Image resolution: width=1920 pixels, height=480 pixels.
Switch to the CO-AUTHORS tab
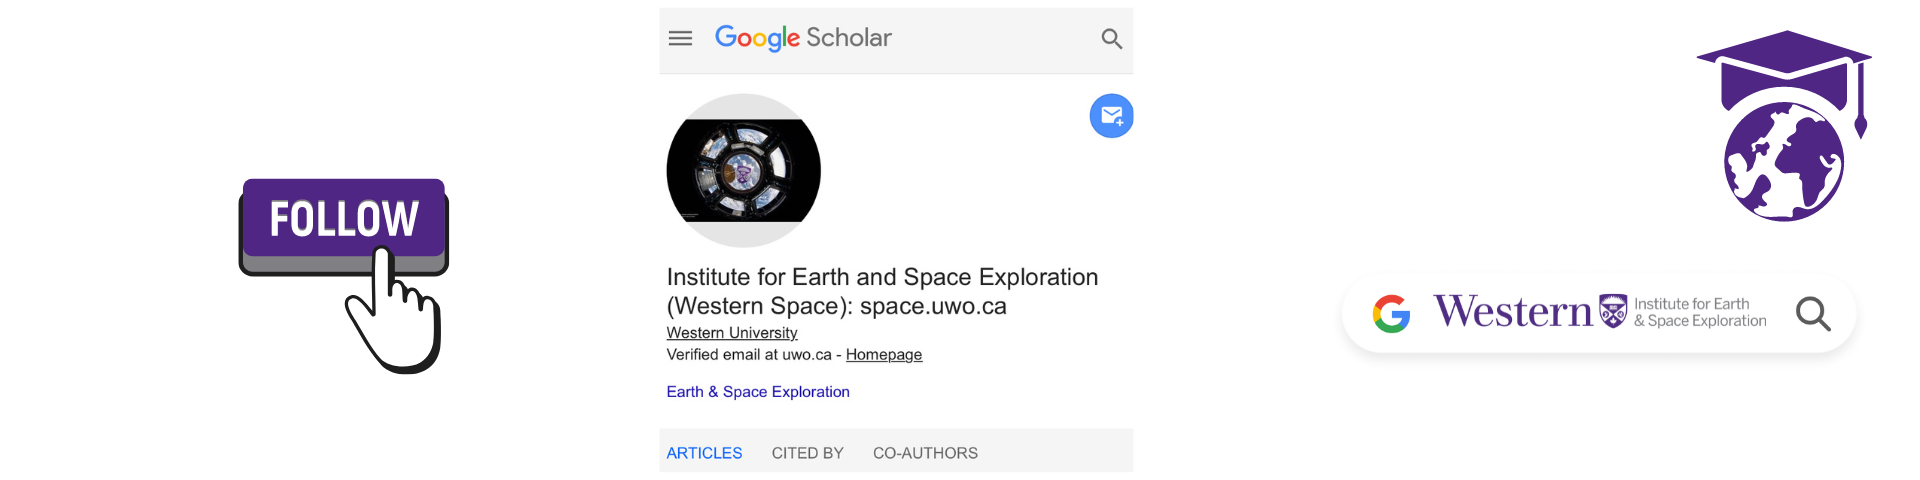(x=925, y=453)
